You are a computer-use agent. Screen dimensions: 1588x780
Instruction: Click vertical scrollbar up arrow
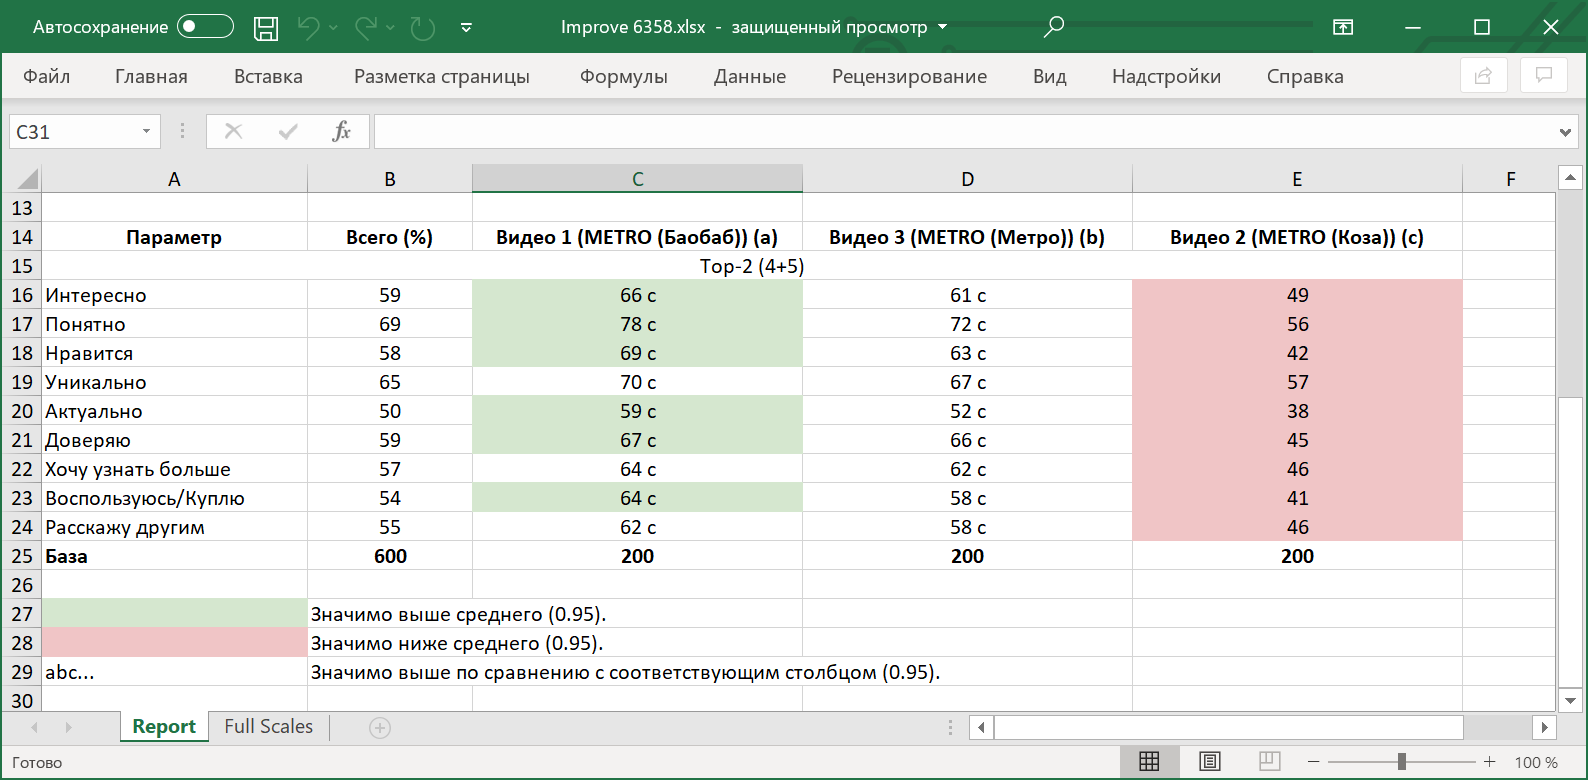[x=1570, y=178]
